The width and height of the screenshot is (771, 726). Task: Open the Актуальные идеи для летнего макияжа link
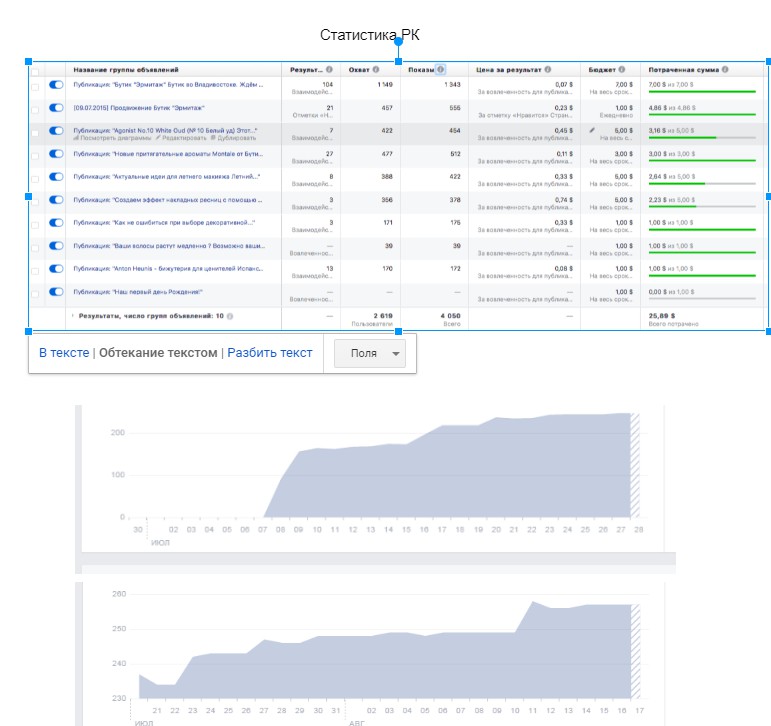(x=167, y=177)
